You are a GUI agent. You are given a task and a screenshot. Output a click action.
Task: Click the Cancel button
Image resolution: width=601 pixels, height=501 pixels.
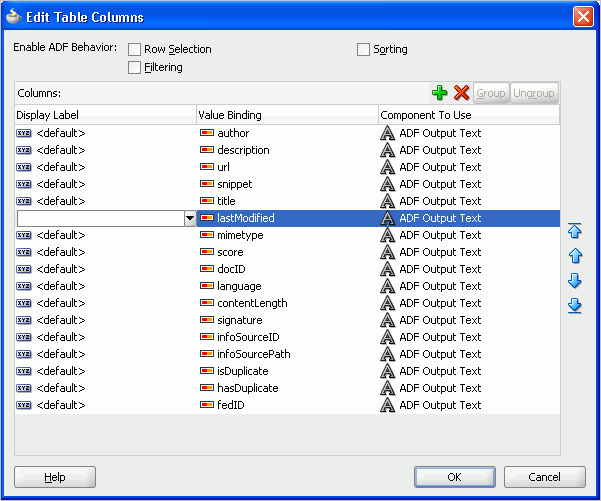click(x=544, y=477)
